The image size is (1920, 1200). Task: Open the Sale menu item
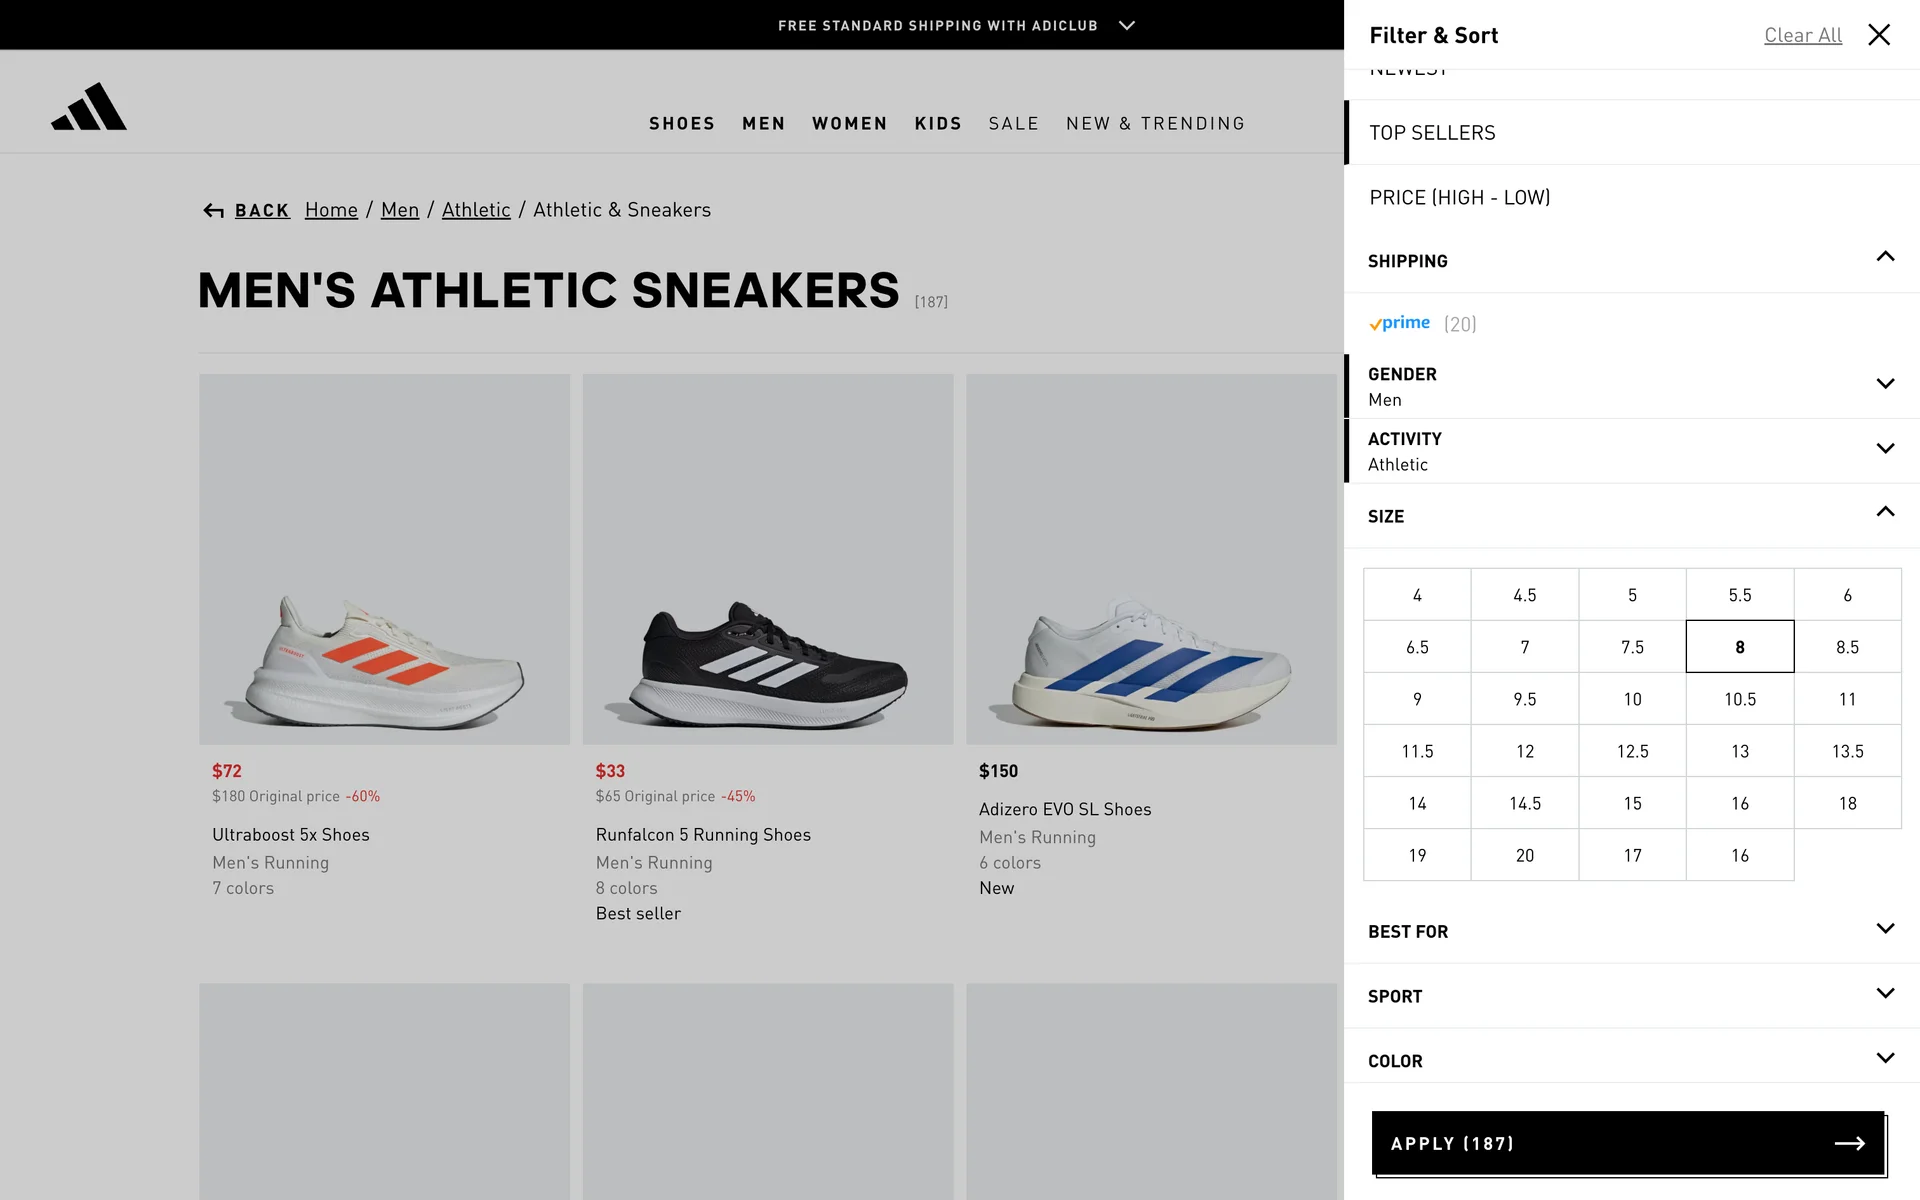tap(1013, 123)
